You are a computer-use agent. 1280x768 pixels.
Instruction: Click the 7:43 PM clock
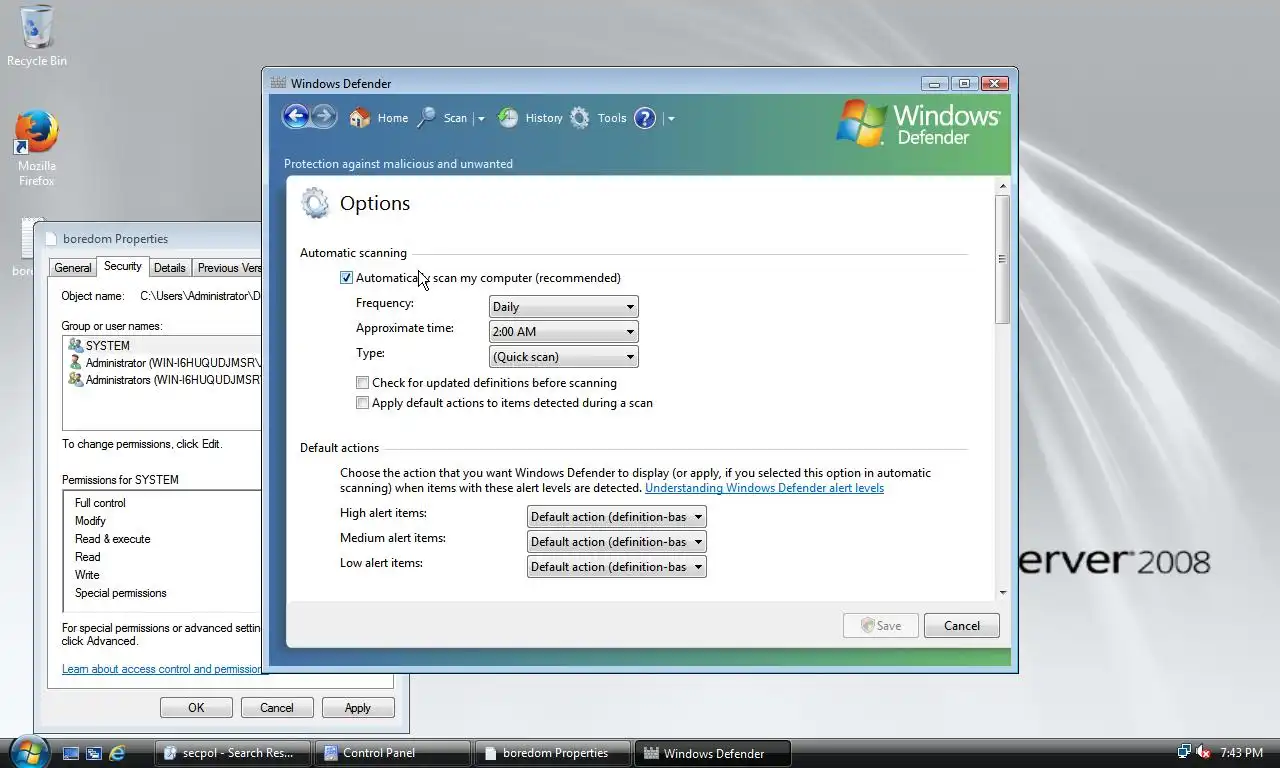point(1241,753)
